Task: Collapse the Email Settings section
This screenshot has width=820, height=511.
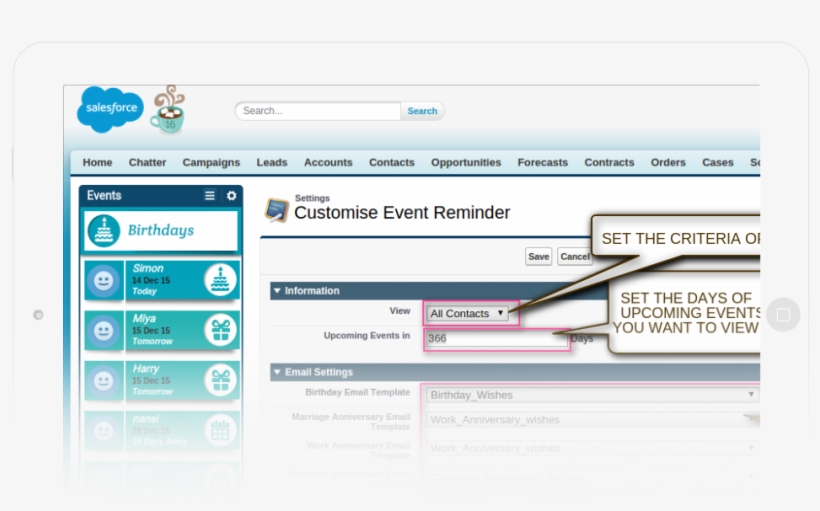Action: coord(277,372)
